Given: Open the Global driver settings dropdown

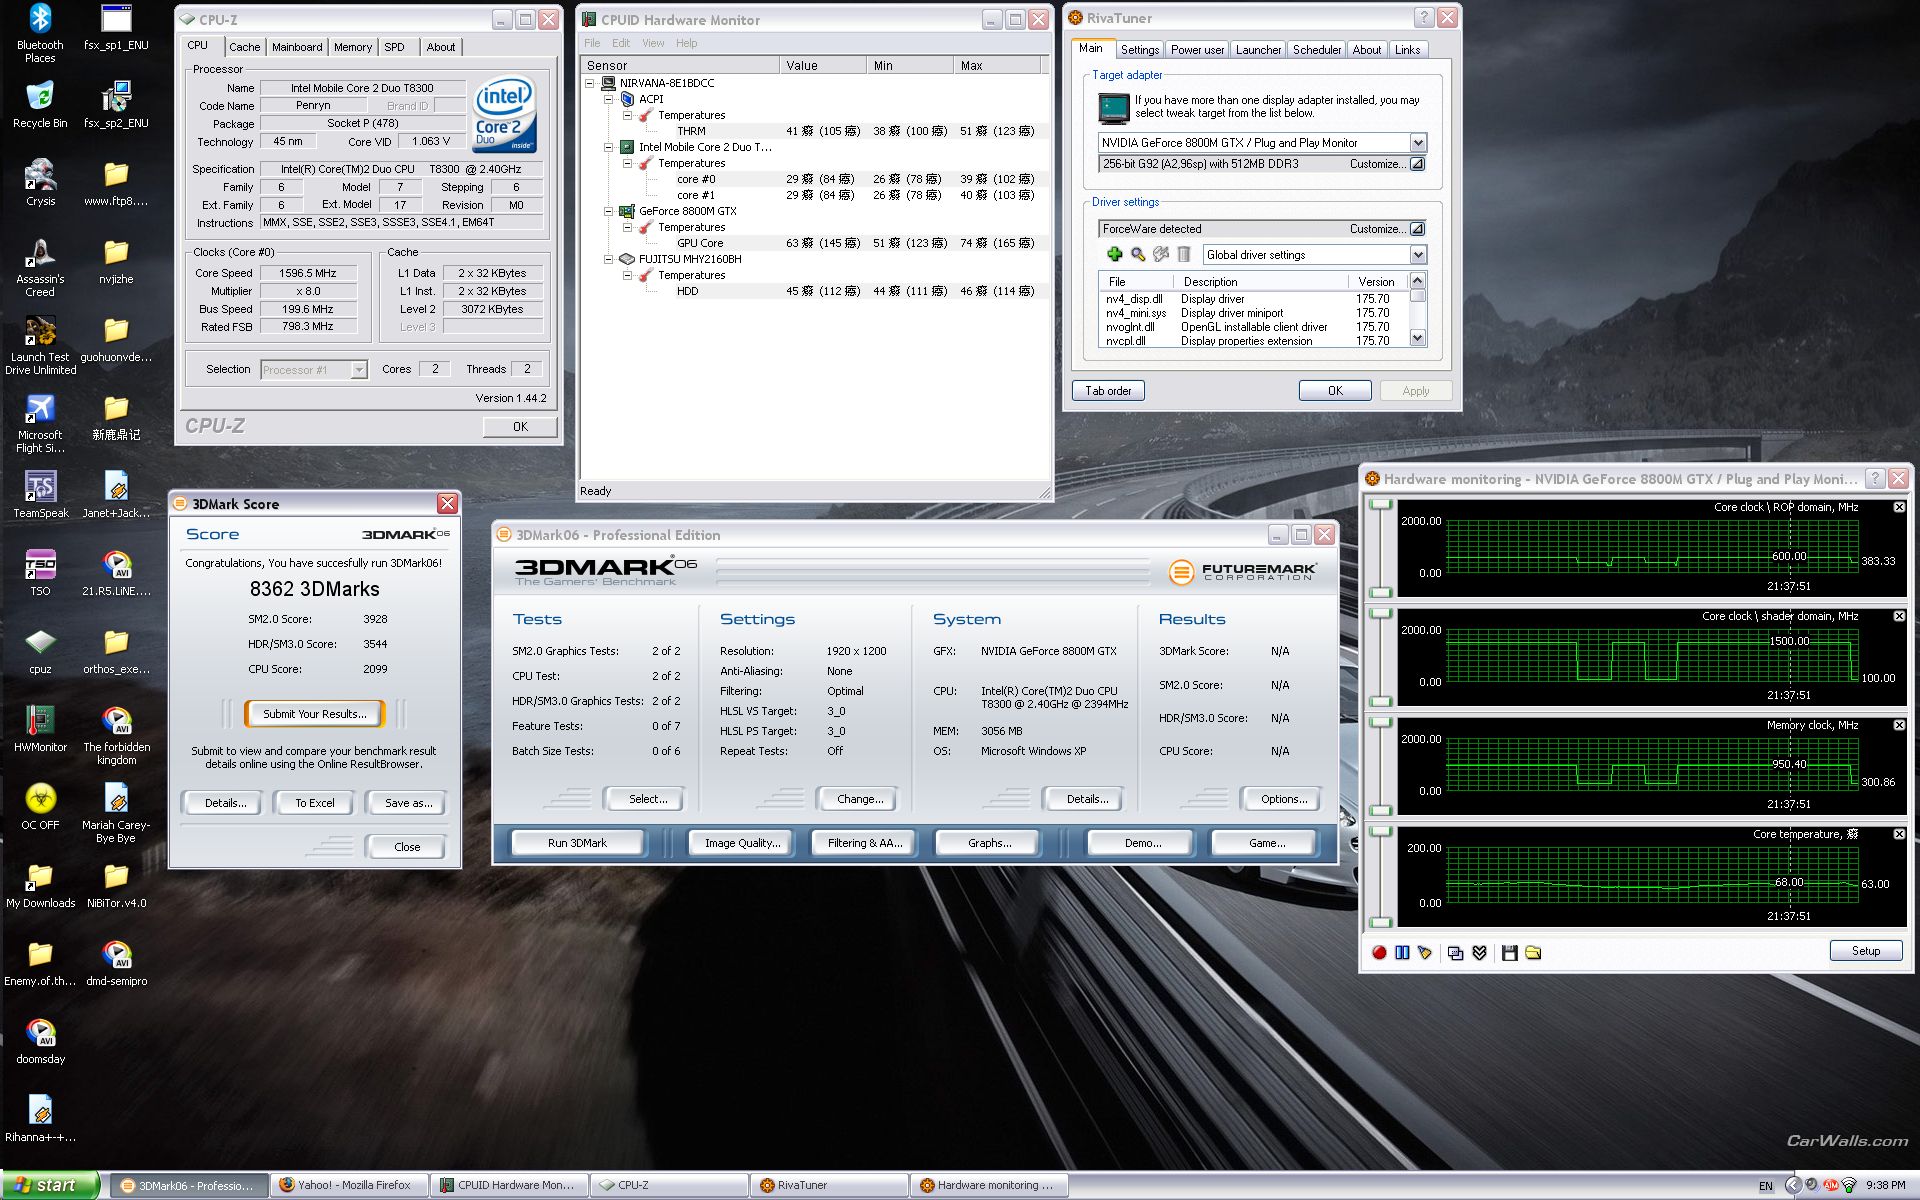Looking at the screenshot, I should pyautogui.click(x=1417, y=255).
